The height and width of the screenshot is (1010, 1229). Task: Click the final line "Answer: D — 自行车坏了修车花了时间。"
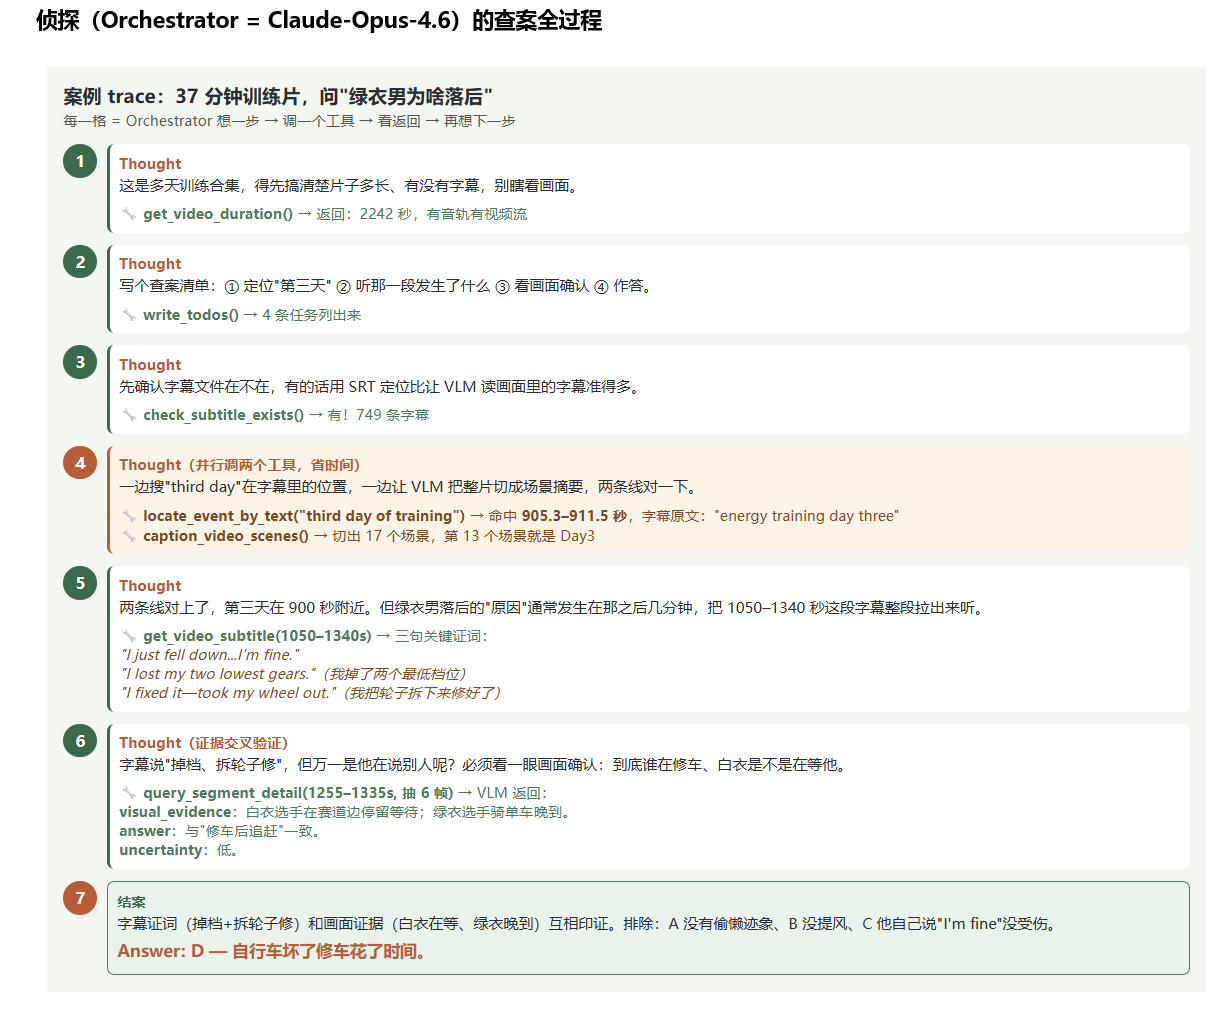[x=272, y=951]
